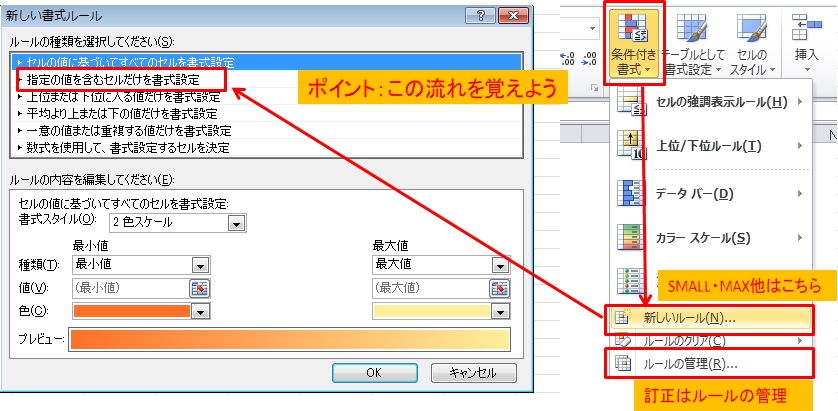Open the orange 最小値 color dropdown
Screen dimensions: 838x411
[200, 312]
